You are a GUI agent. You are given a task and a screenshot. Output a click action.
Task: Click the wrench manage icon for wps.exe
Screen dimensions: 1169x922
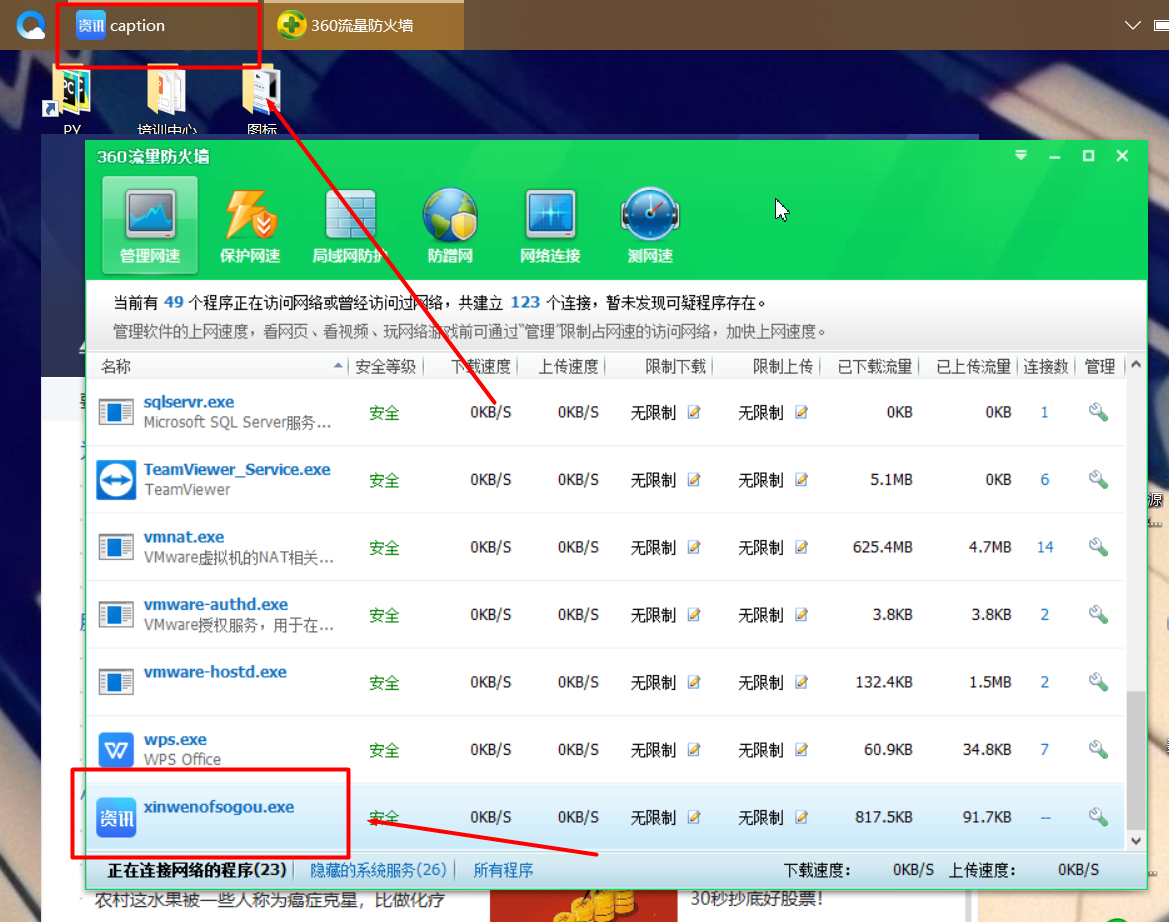pos(1097,749)
